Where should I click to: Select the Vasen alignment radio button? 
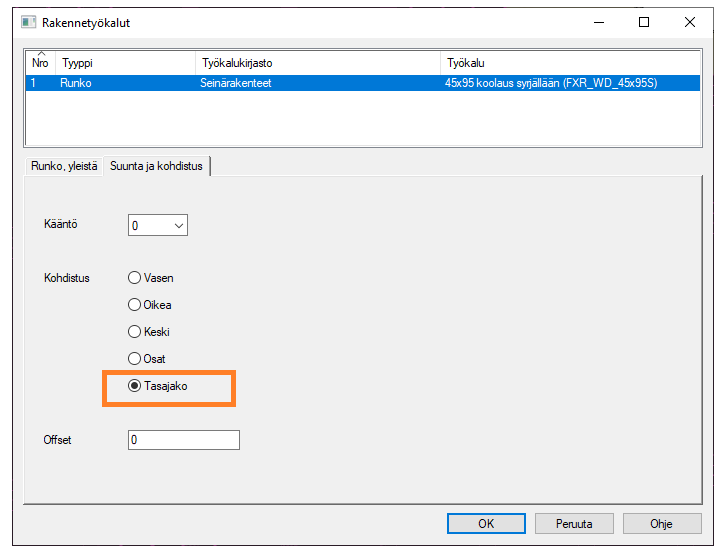135,278
